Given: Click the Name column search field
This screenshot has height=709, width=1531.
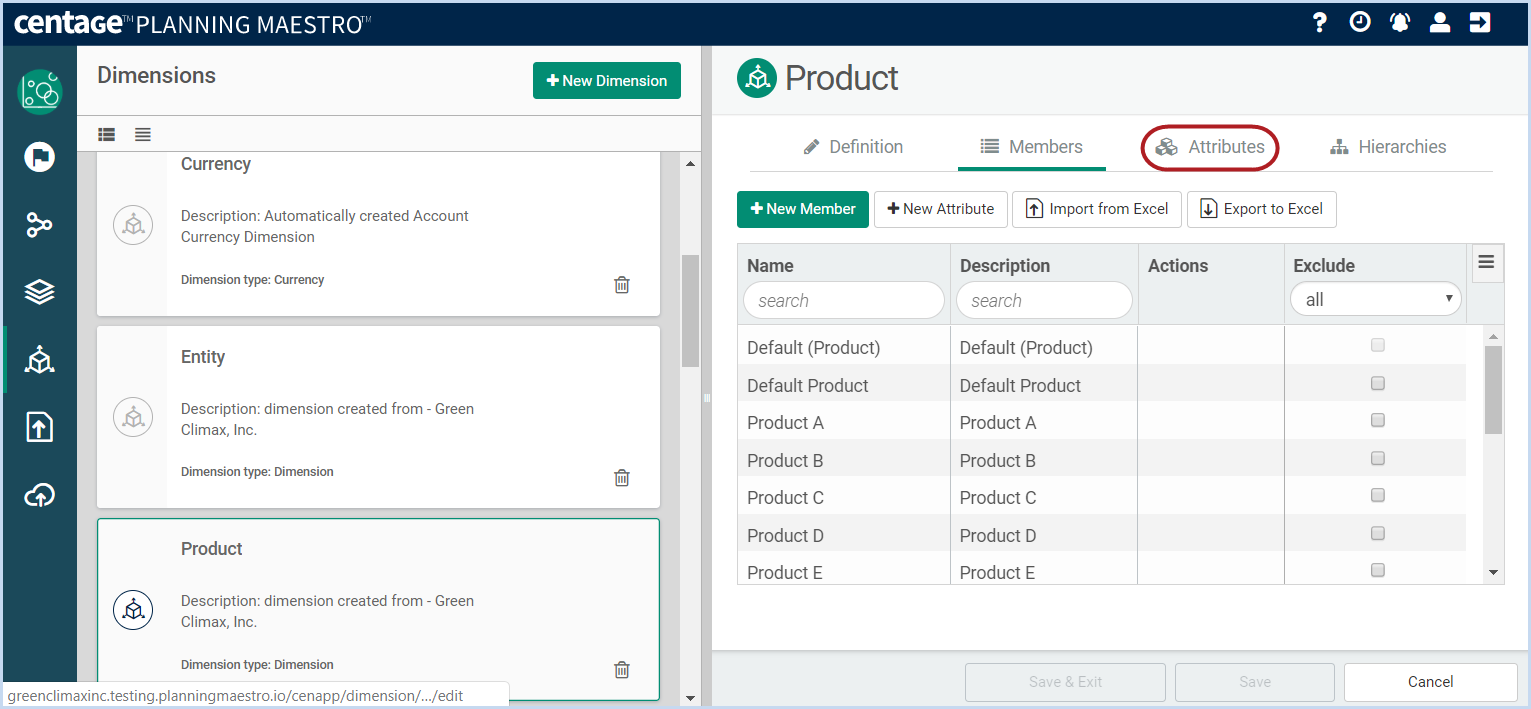Looking at the screenshot, I should [x=844, y=300].
